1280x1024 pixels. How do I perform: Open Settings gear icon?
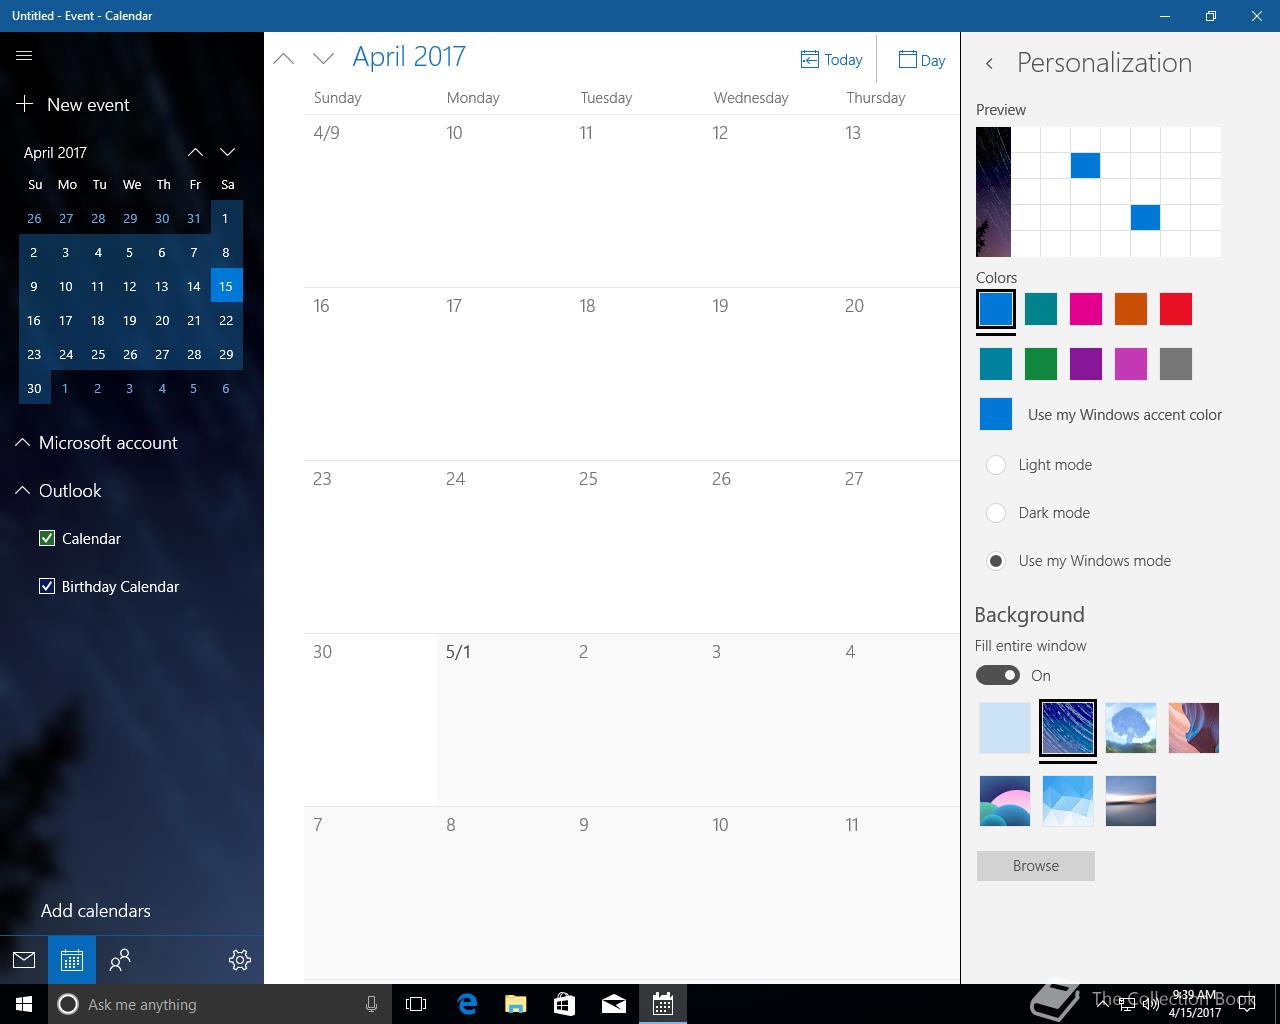(240, 960)
